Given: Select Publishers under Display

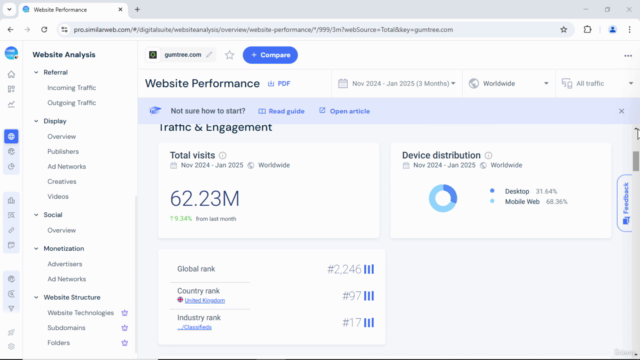Looking at the screenshot, I should tap(63, 151).
